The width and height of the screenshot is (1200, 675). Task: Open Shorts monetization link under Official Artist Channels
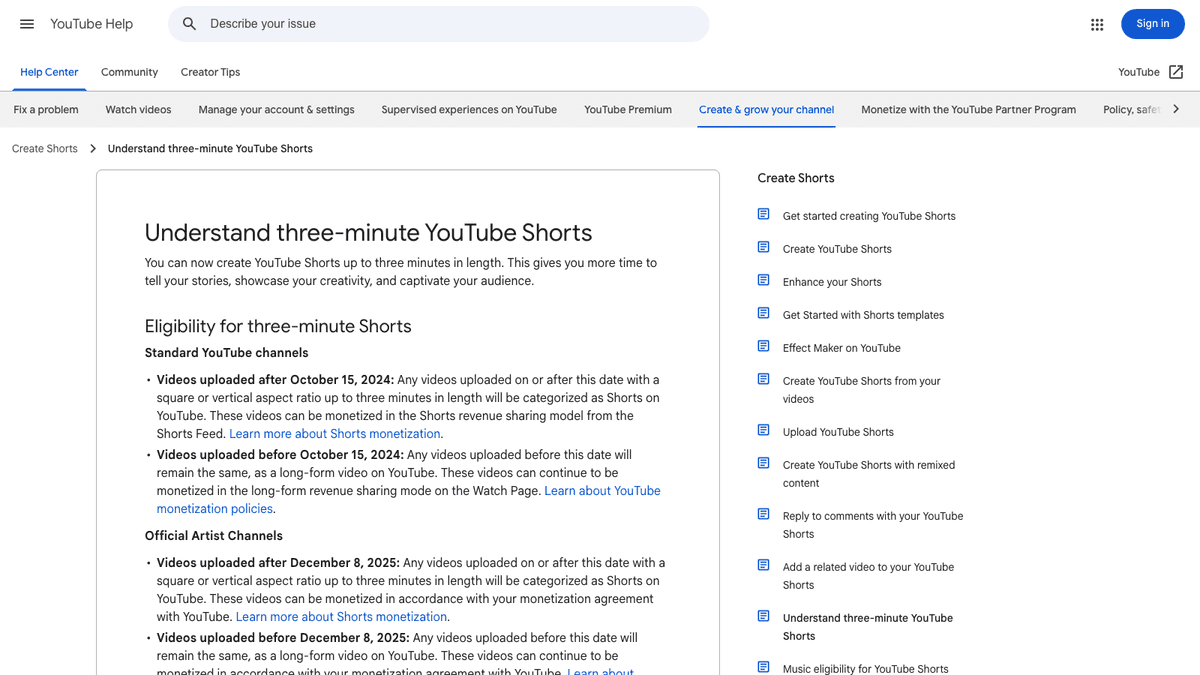coord(341,617)
